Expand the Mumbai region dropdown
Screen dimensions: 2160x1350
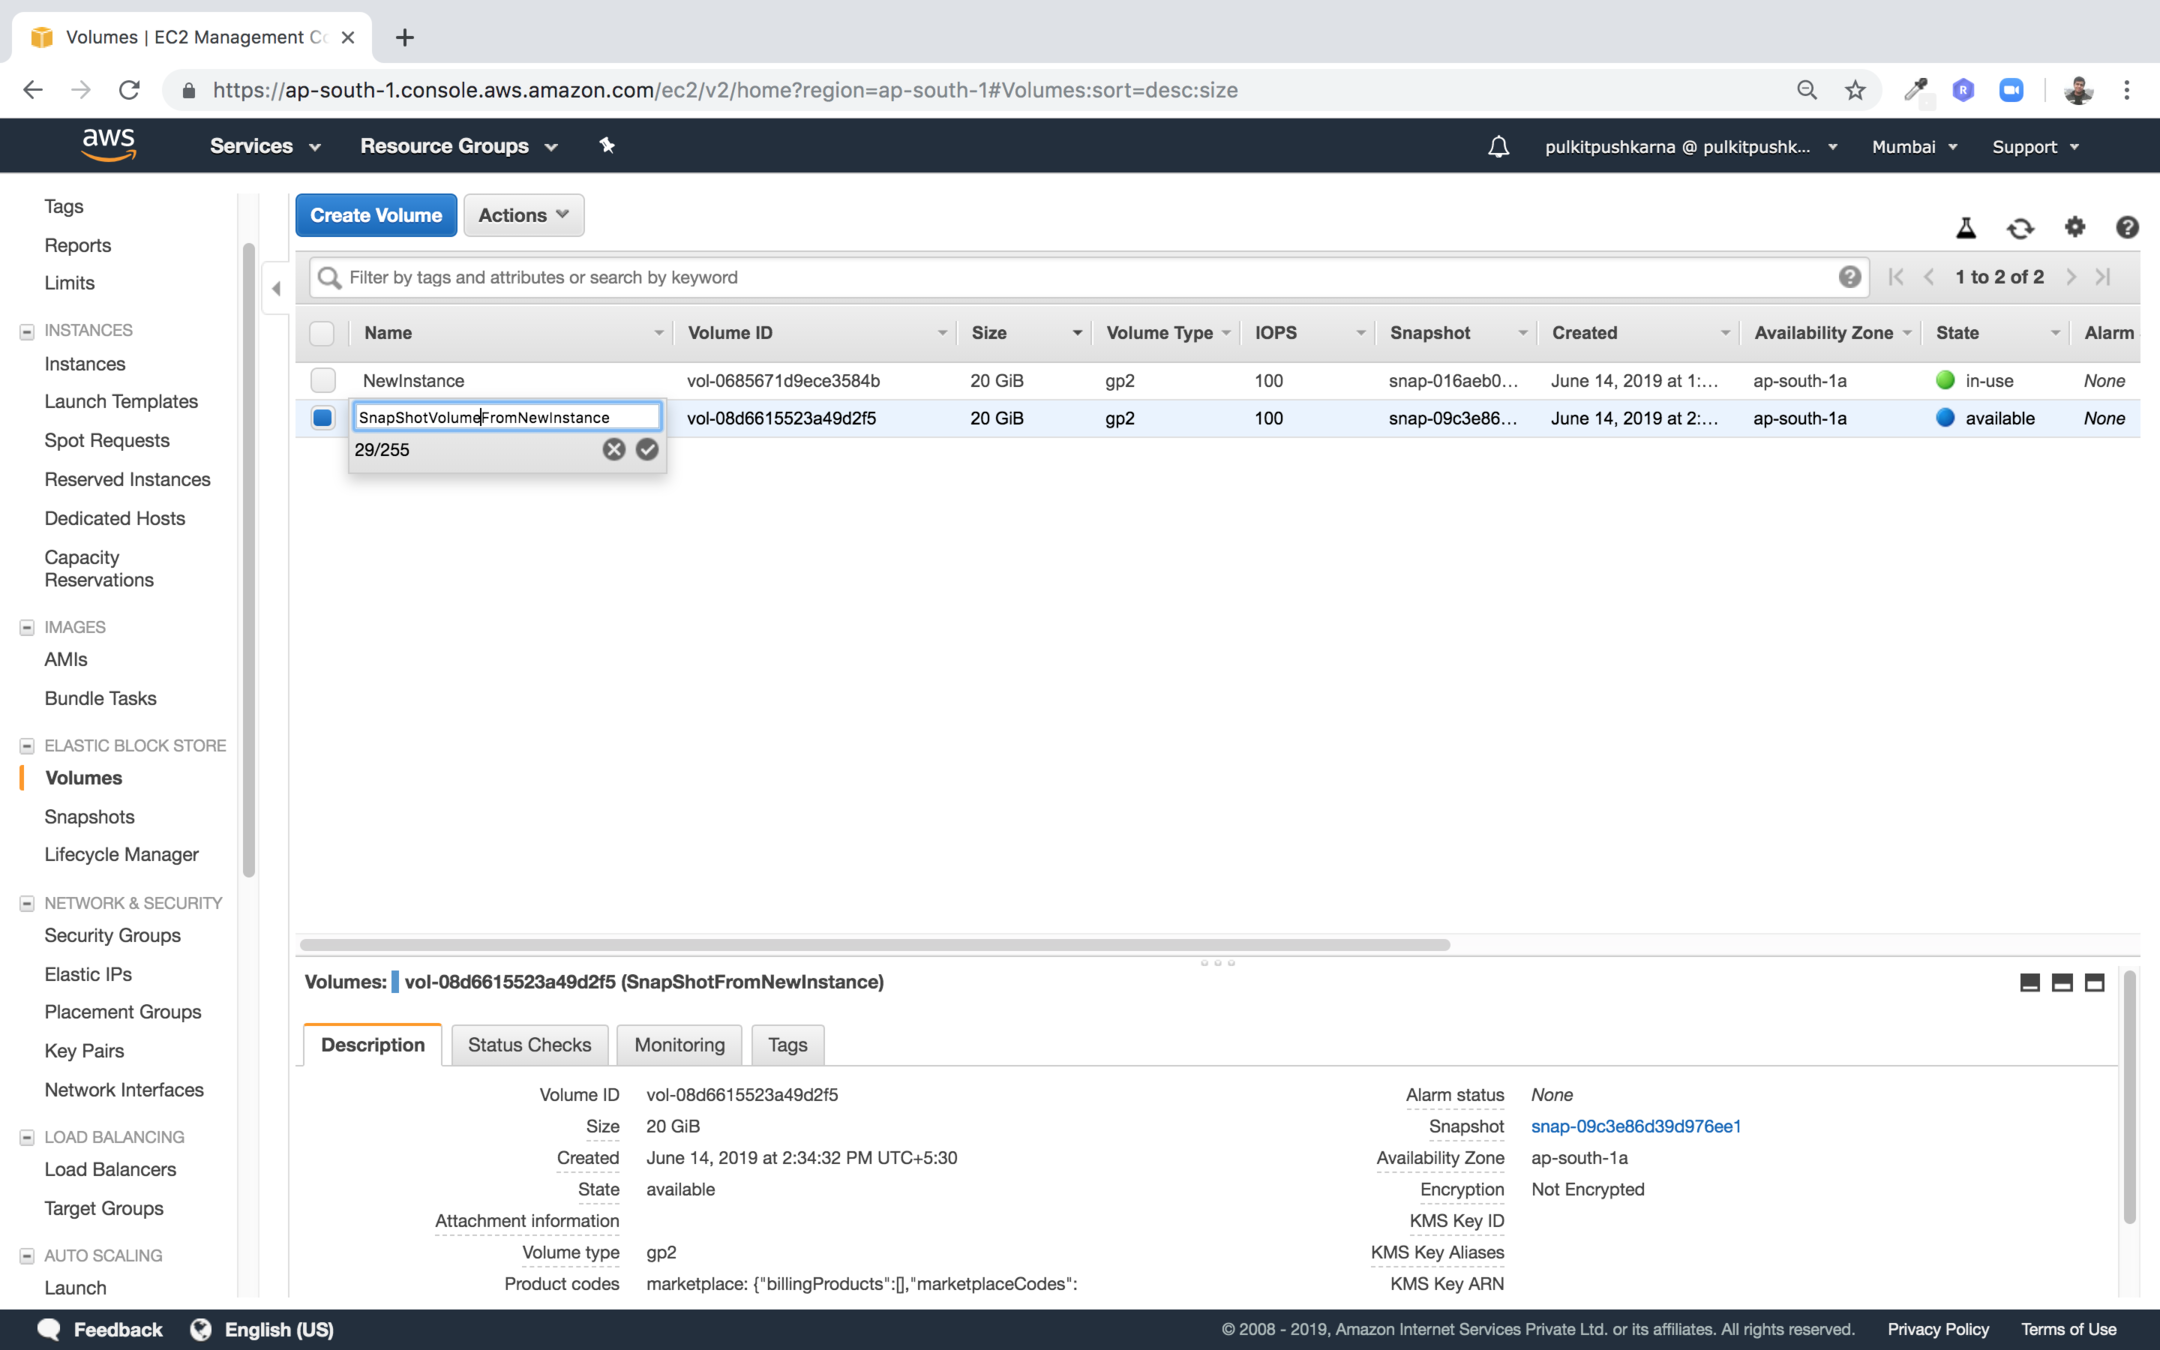(x=1914, y=147)
